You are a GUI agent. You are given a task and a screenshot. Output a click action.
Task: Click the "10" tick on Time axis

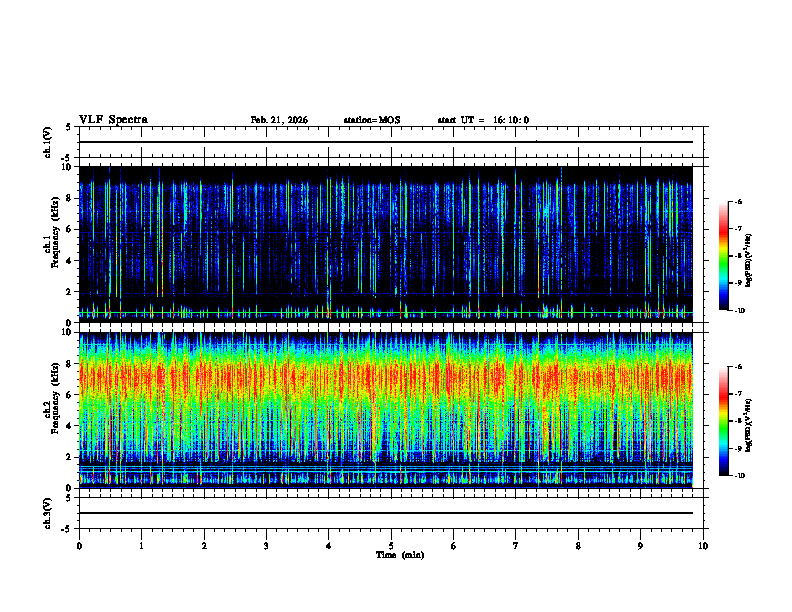click(703, 546)
